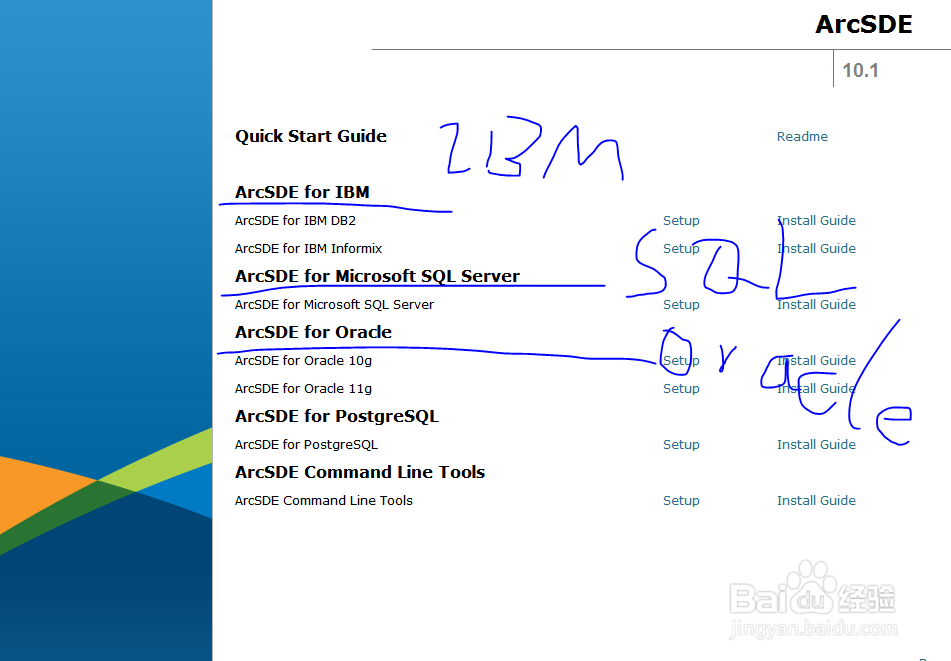Open Install Guide for IBM DB2
The height and width of the screenshot is (661, 951).
click(816, 221)
